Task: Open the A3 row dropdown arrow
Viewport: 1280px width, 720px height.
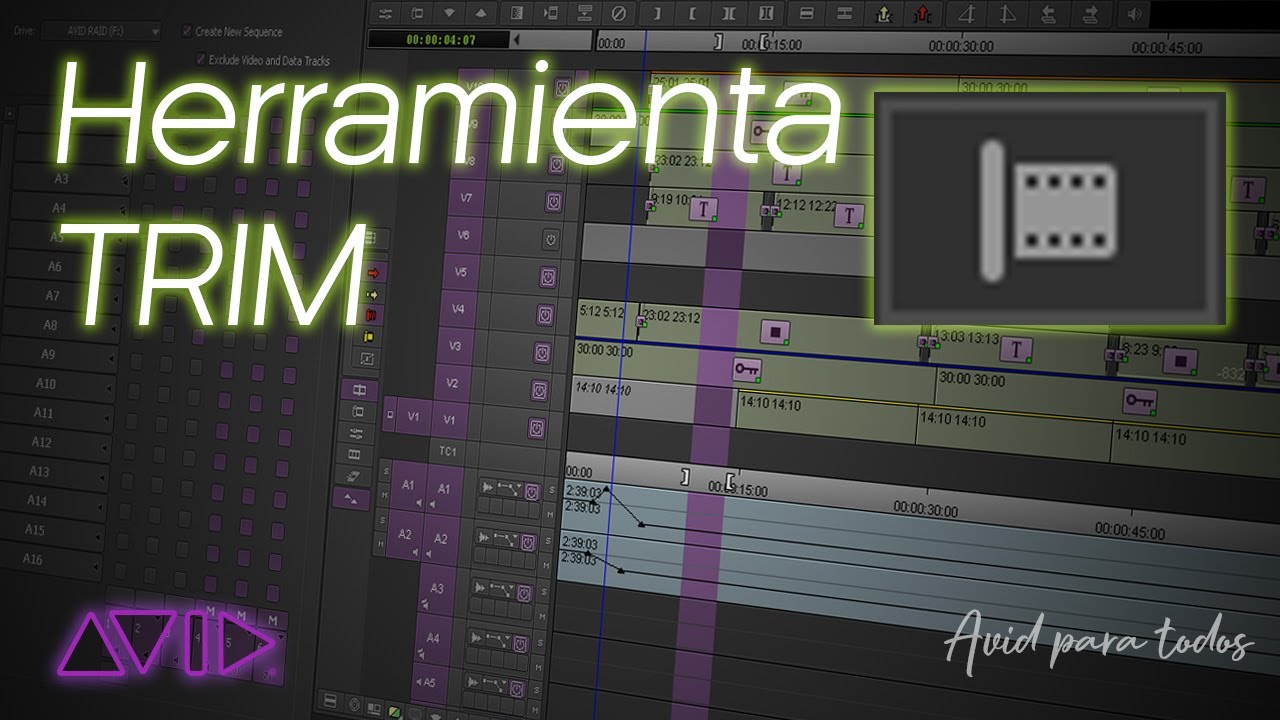Action: [x=124, y=181]
